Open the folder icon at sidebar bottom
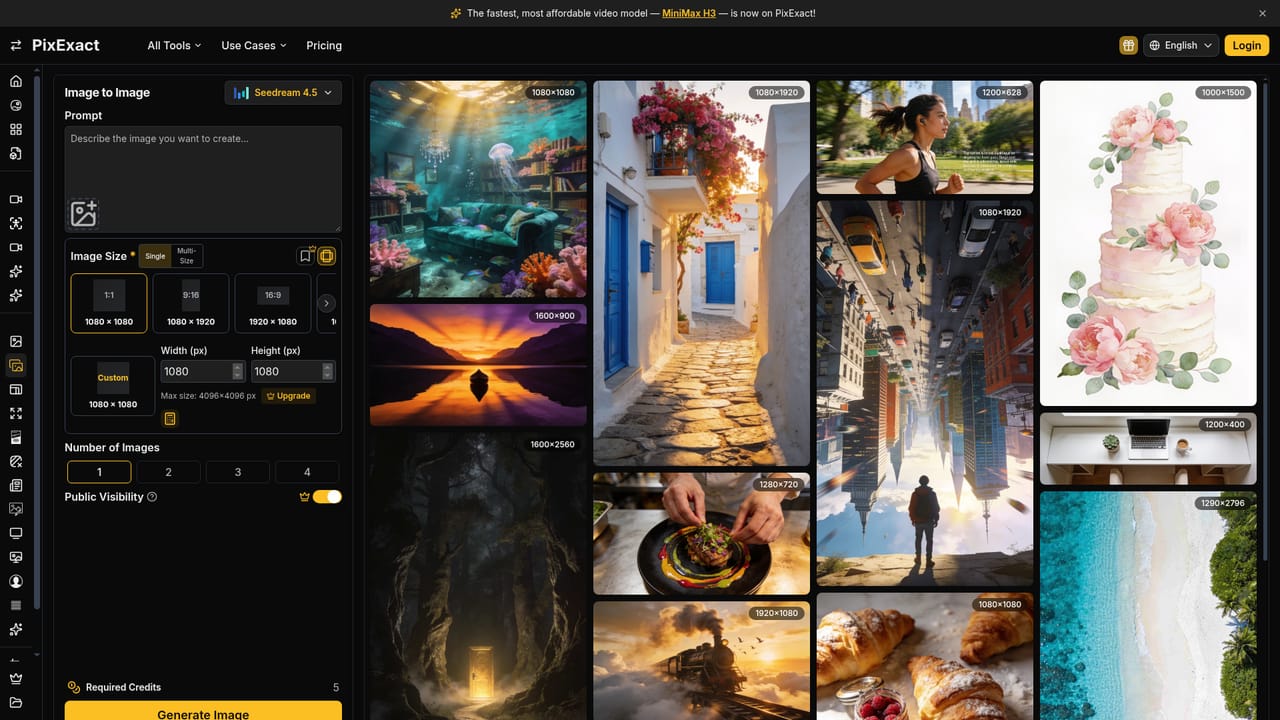 15,702
